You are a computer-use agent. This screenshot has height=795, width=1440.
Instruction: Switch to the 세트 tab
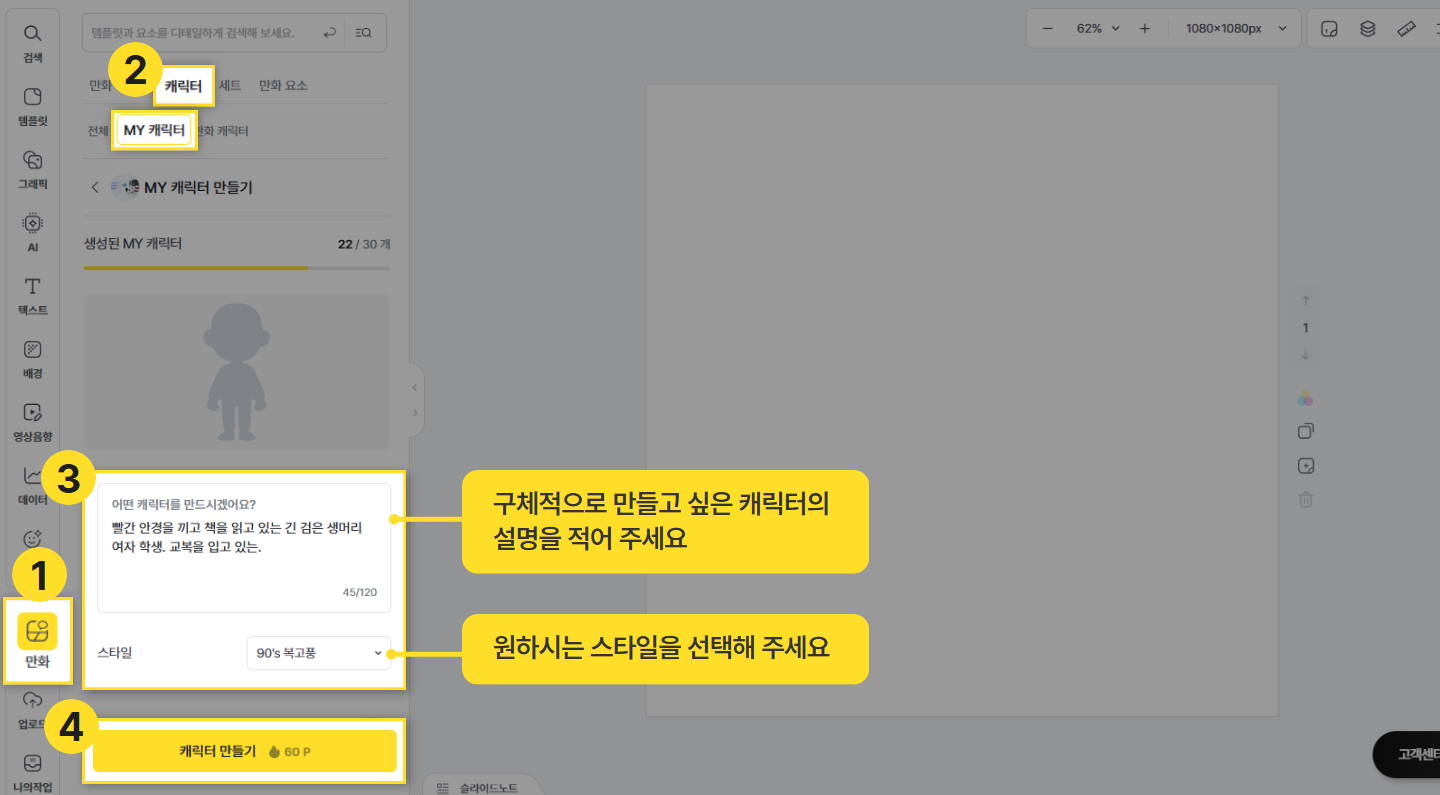230,86
